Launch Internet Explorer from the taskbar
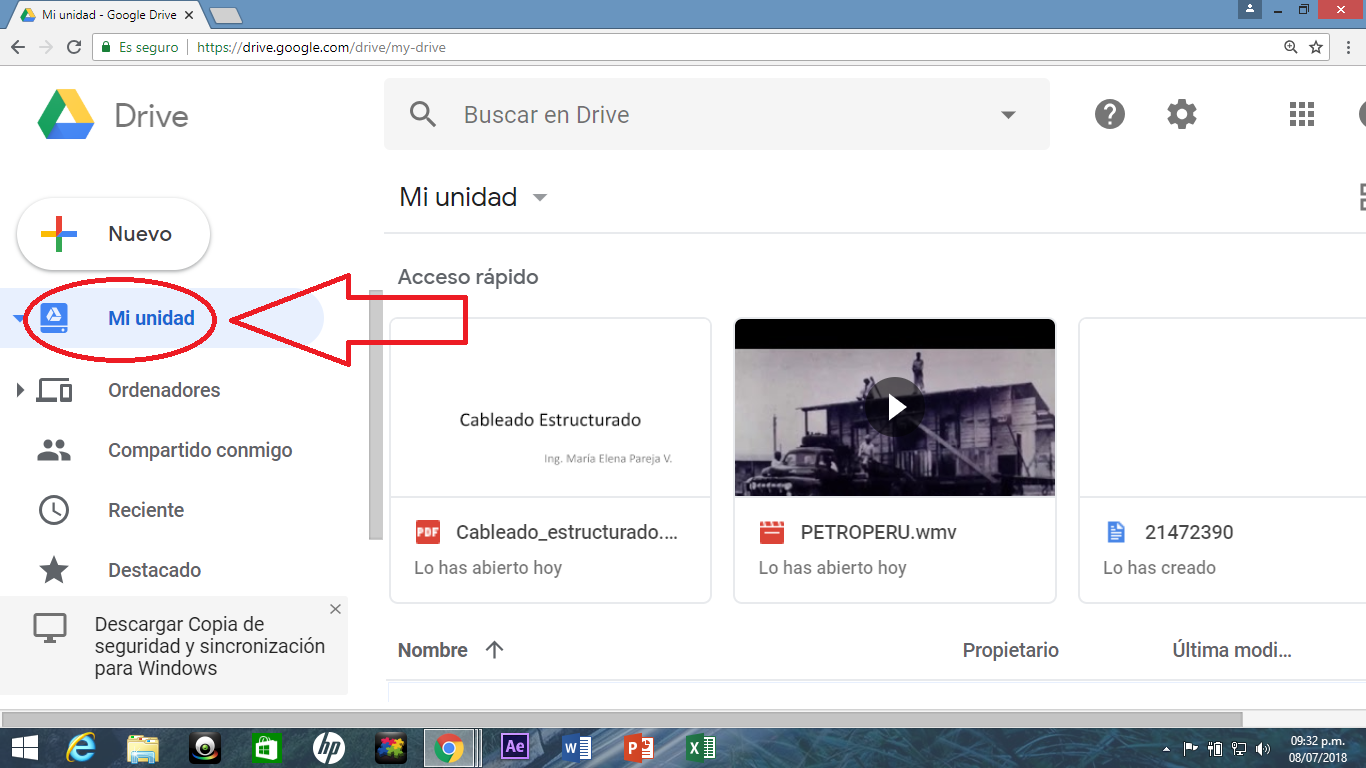1366x768 pixels. point(81,747)
